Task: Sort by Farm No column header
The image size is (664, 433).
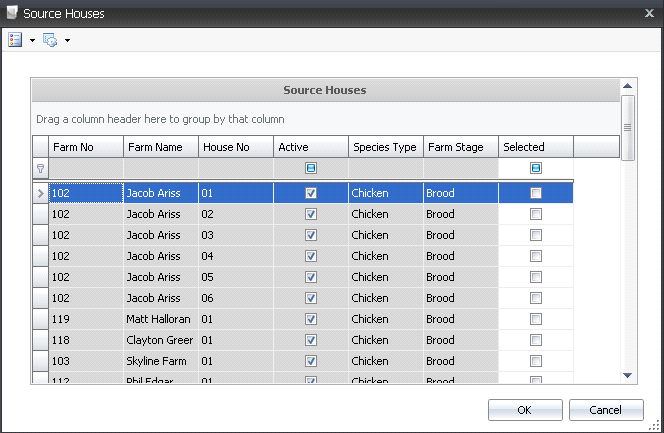Action: (85, 147)
